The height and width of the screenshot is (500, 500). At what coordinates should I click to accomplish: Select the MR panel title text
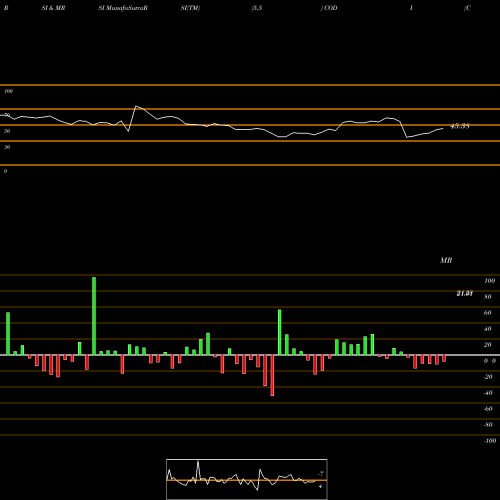pyautogui.click(x=446, y=260)
